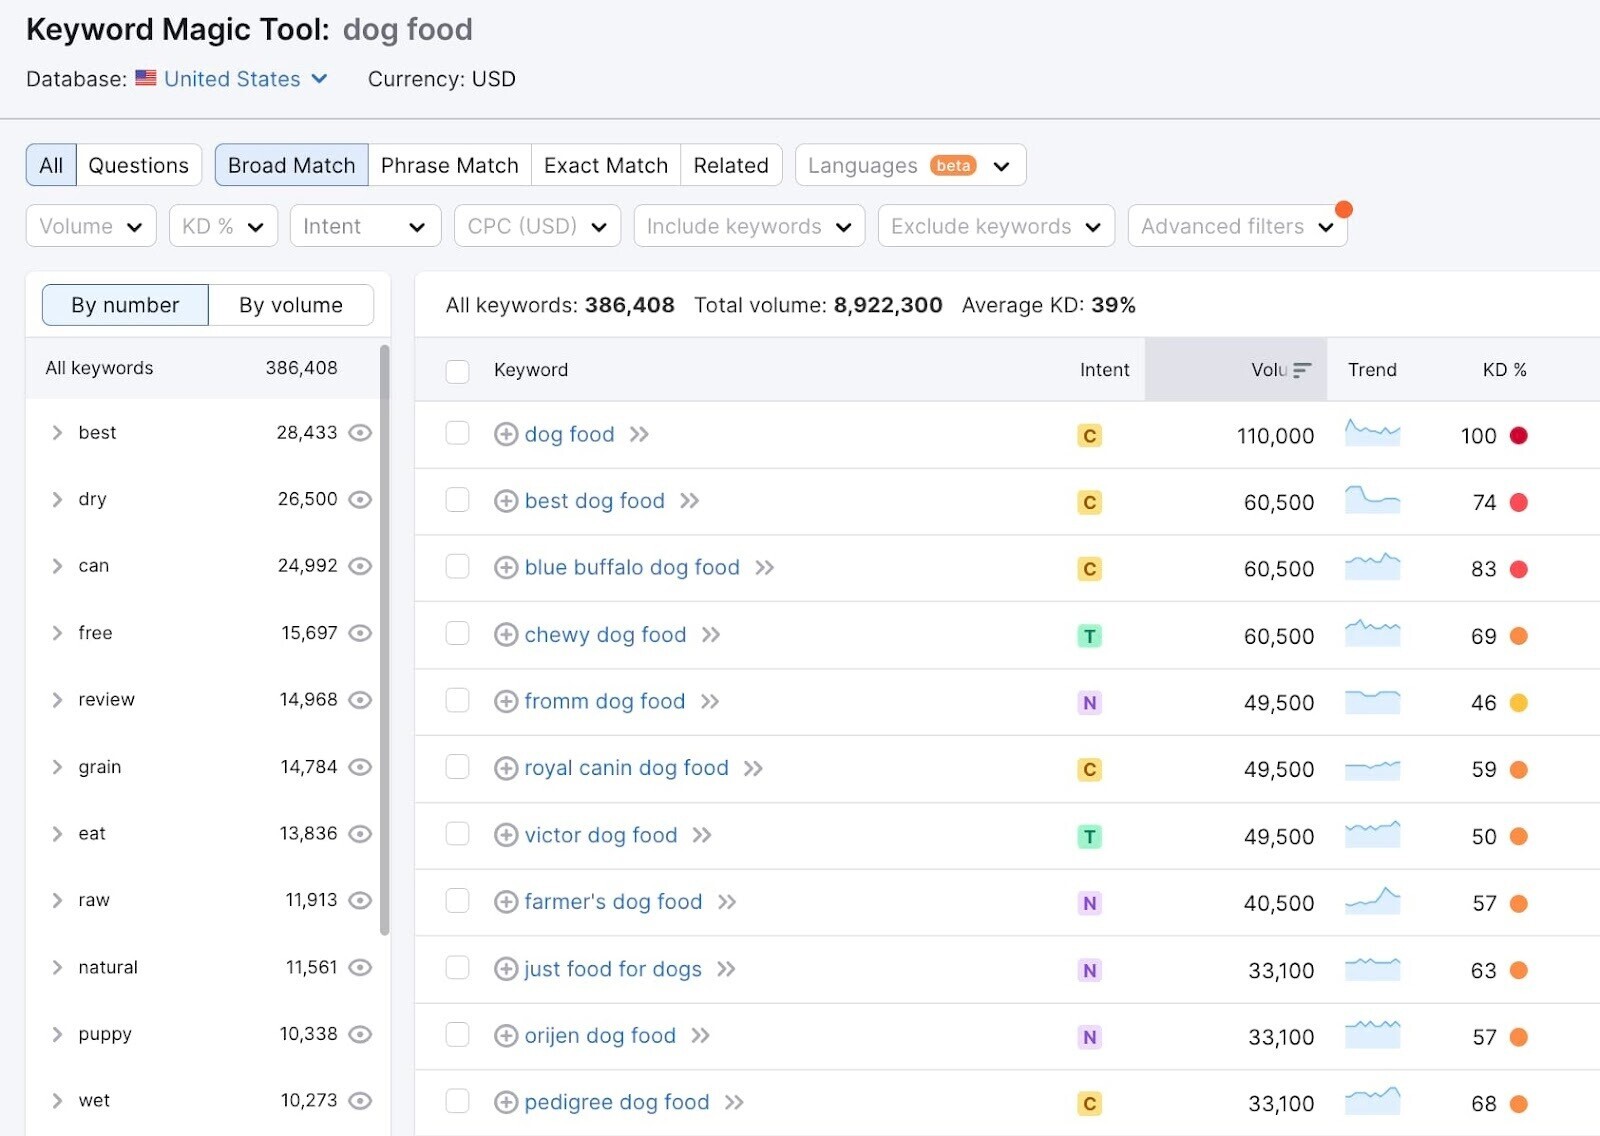Expand Include keywords dropdown
Image resolution: width=1600 pixels, height=1136 pixels.
[749, 226]
